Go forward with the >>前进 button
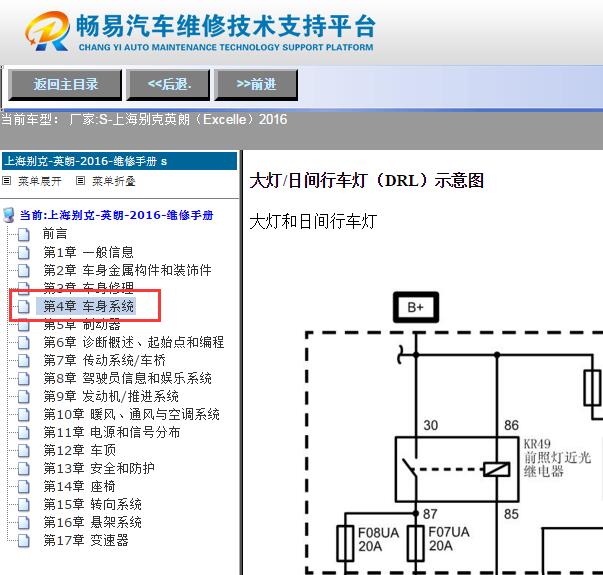Viewport: 603px width, 575px height. [256, 85]
